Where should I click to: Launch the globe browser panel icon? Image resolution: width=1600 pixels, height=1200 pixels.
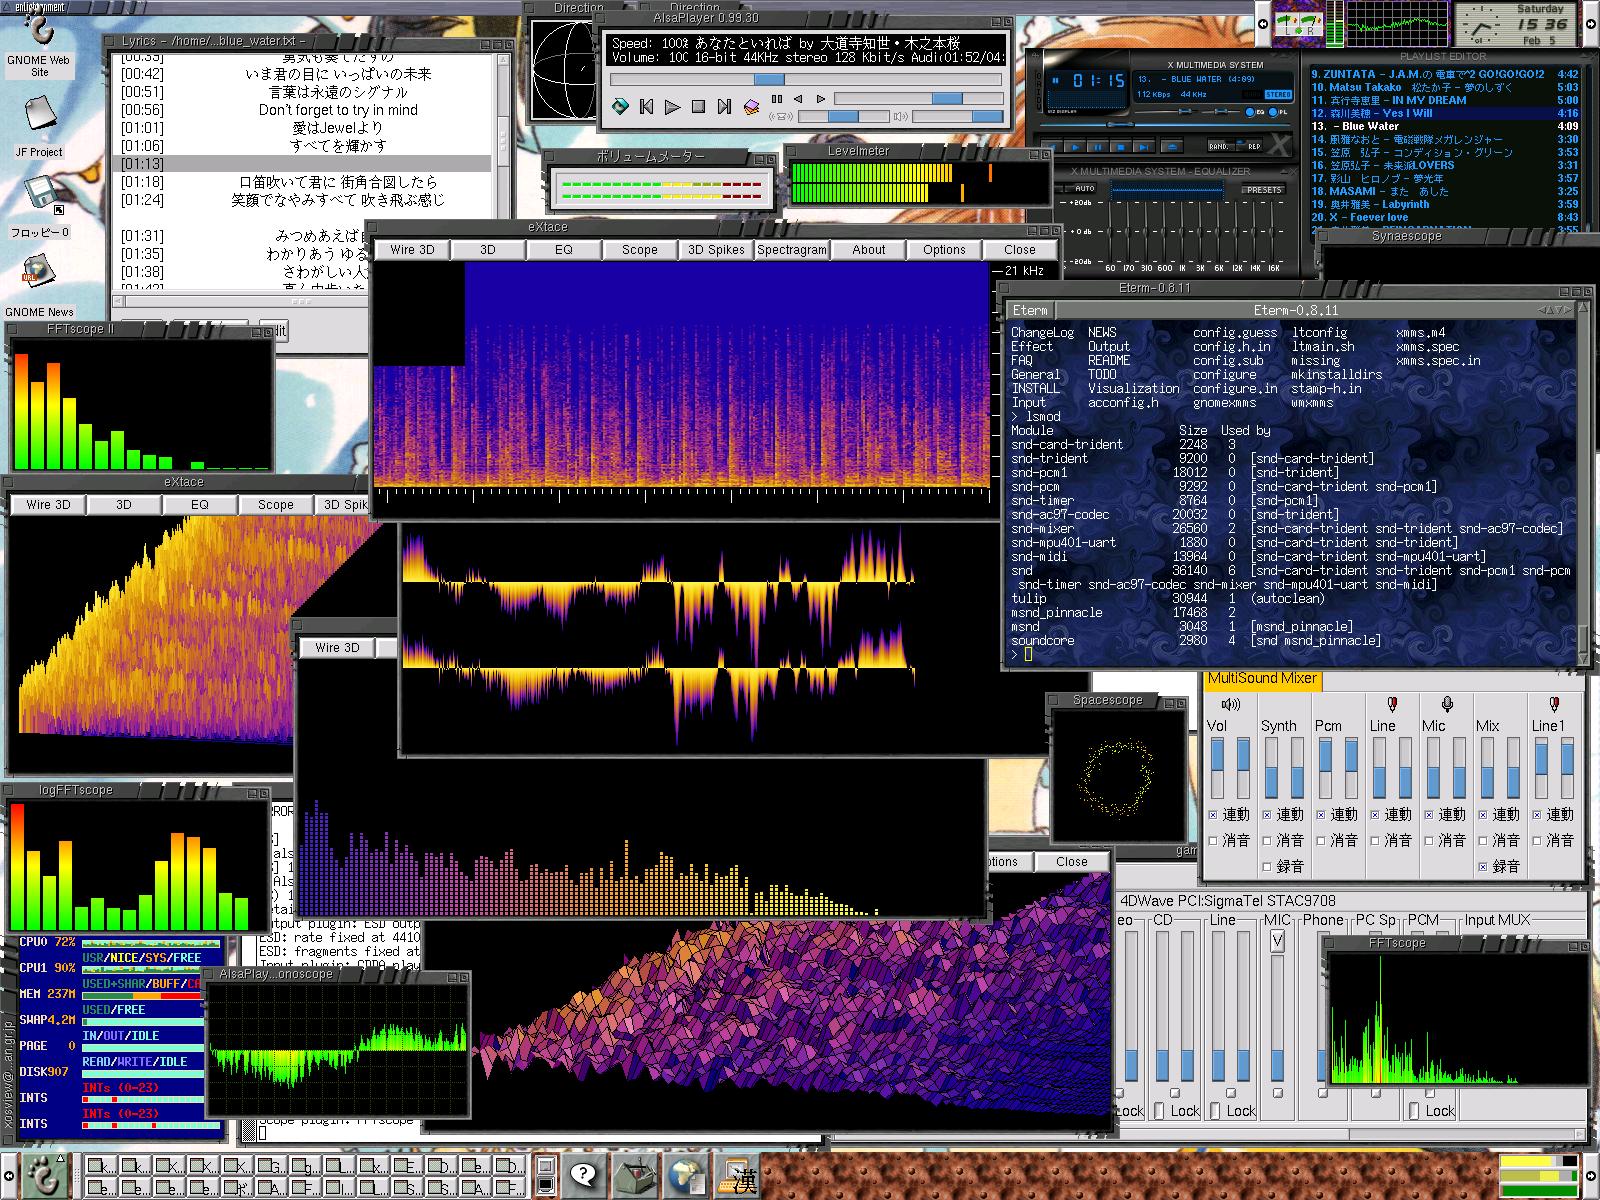687,1175
